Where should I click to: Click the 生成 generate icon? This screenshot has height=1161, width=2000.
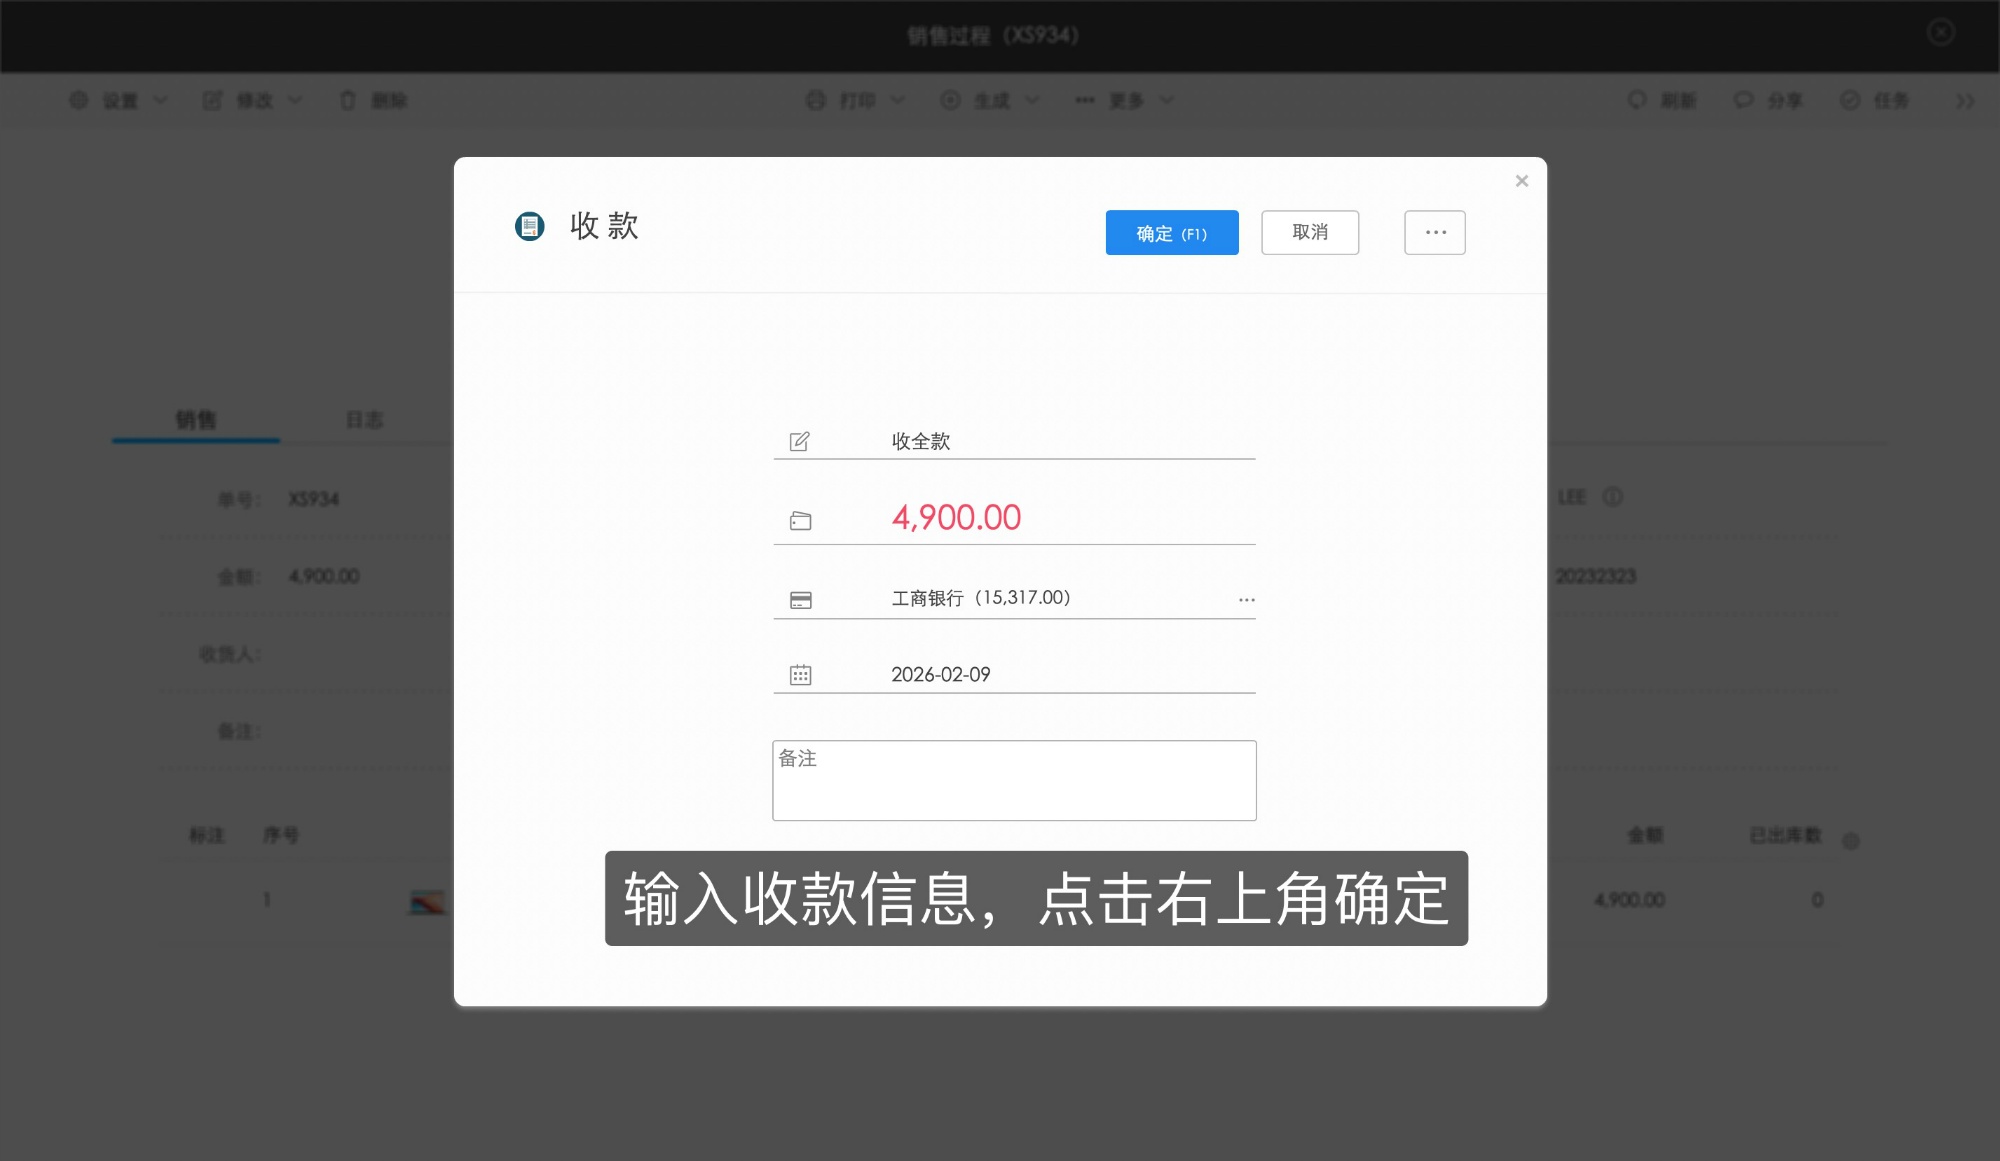pyautogui.click(x=951, y=100)
